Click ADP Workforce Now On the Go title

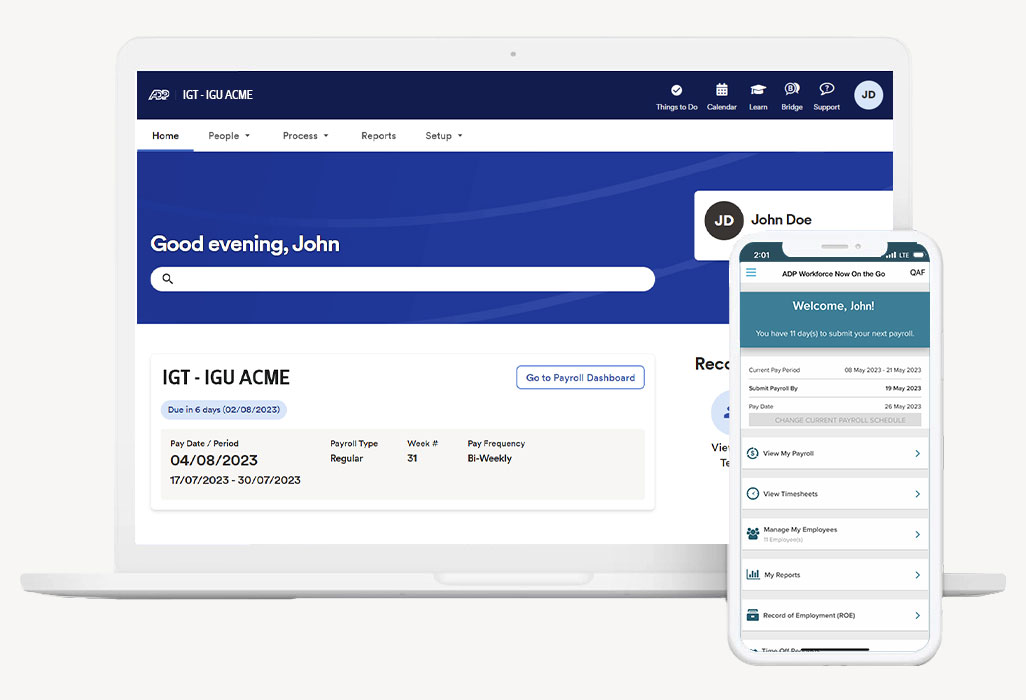tap(833, 274)
